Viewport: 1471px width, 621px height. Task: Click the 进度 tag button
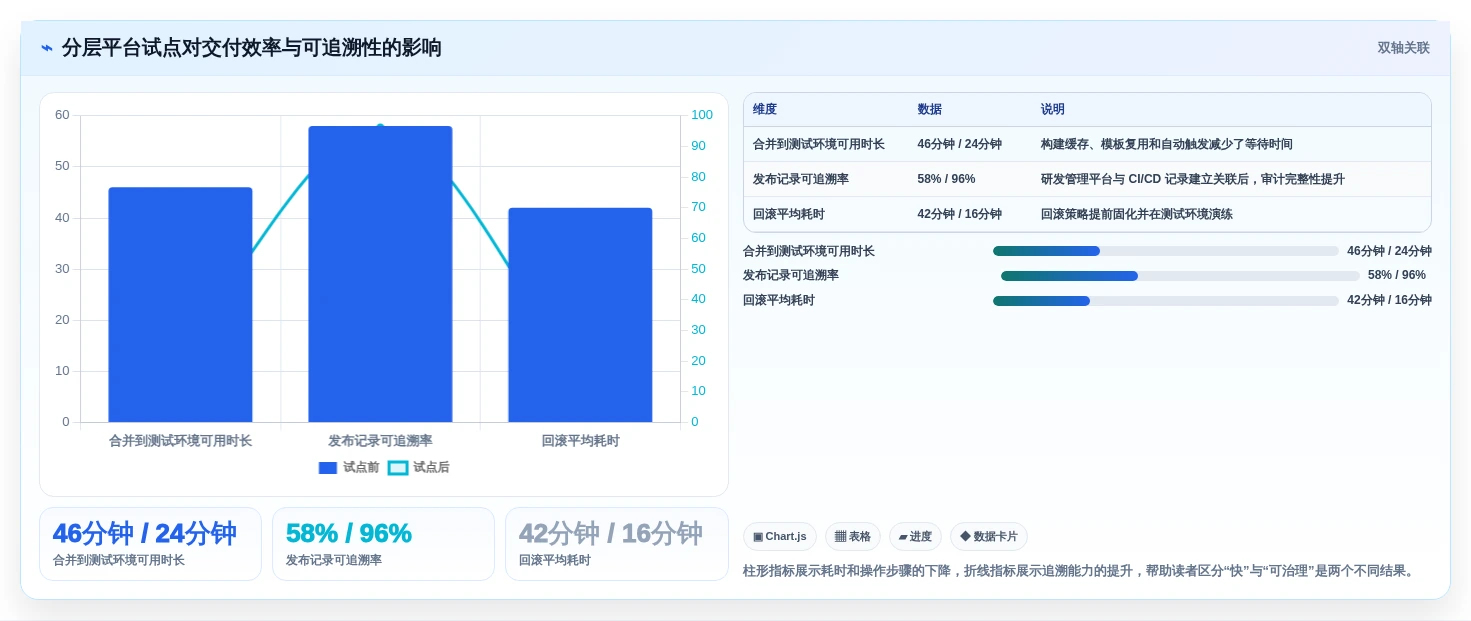[915, 536]
